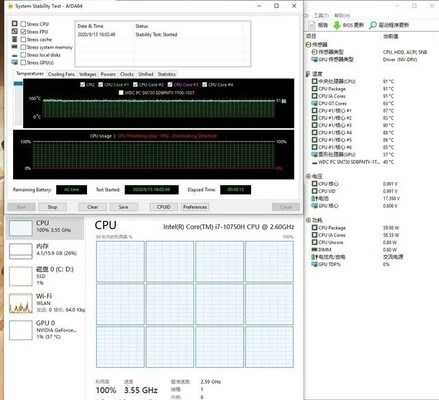Screen dimensions: 439x400
Task: Click the driver update magnifier icon
Action: [x=373, y=25]
